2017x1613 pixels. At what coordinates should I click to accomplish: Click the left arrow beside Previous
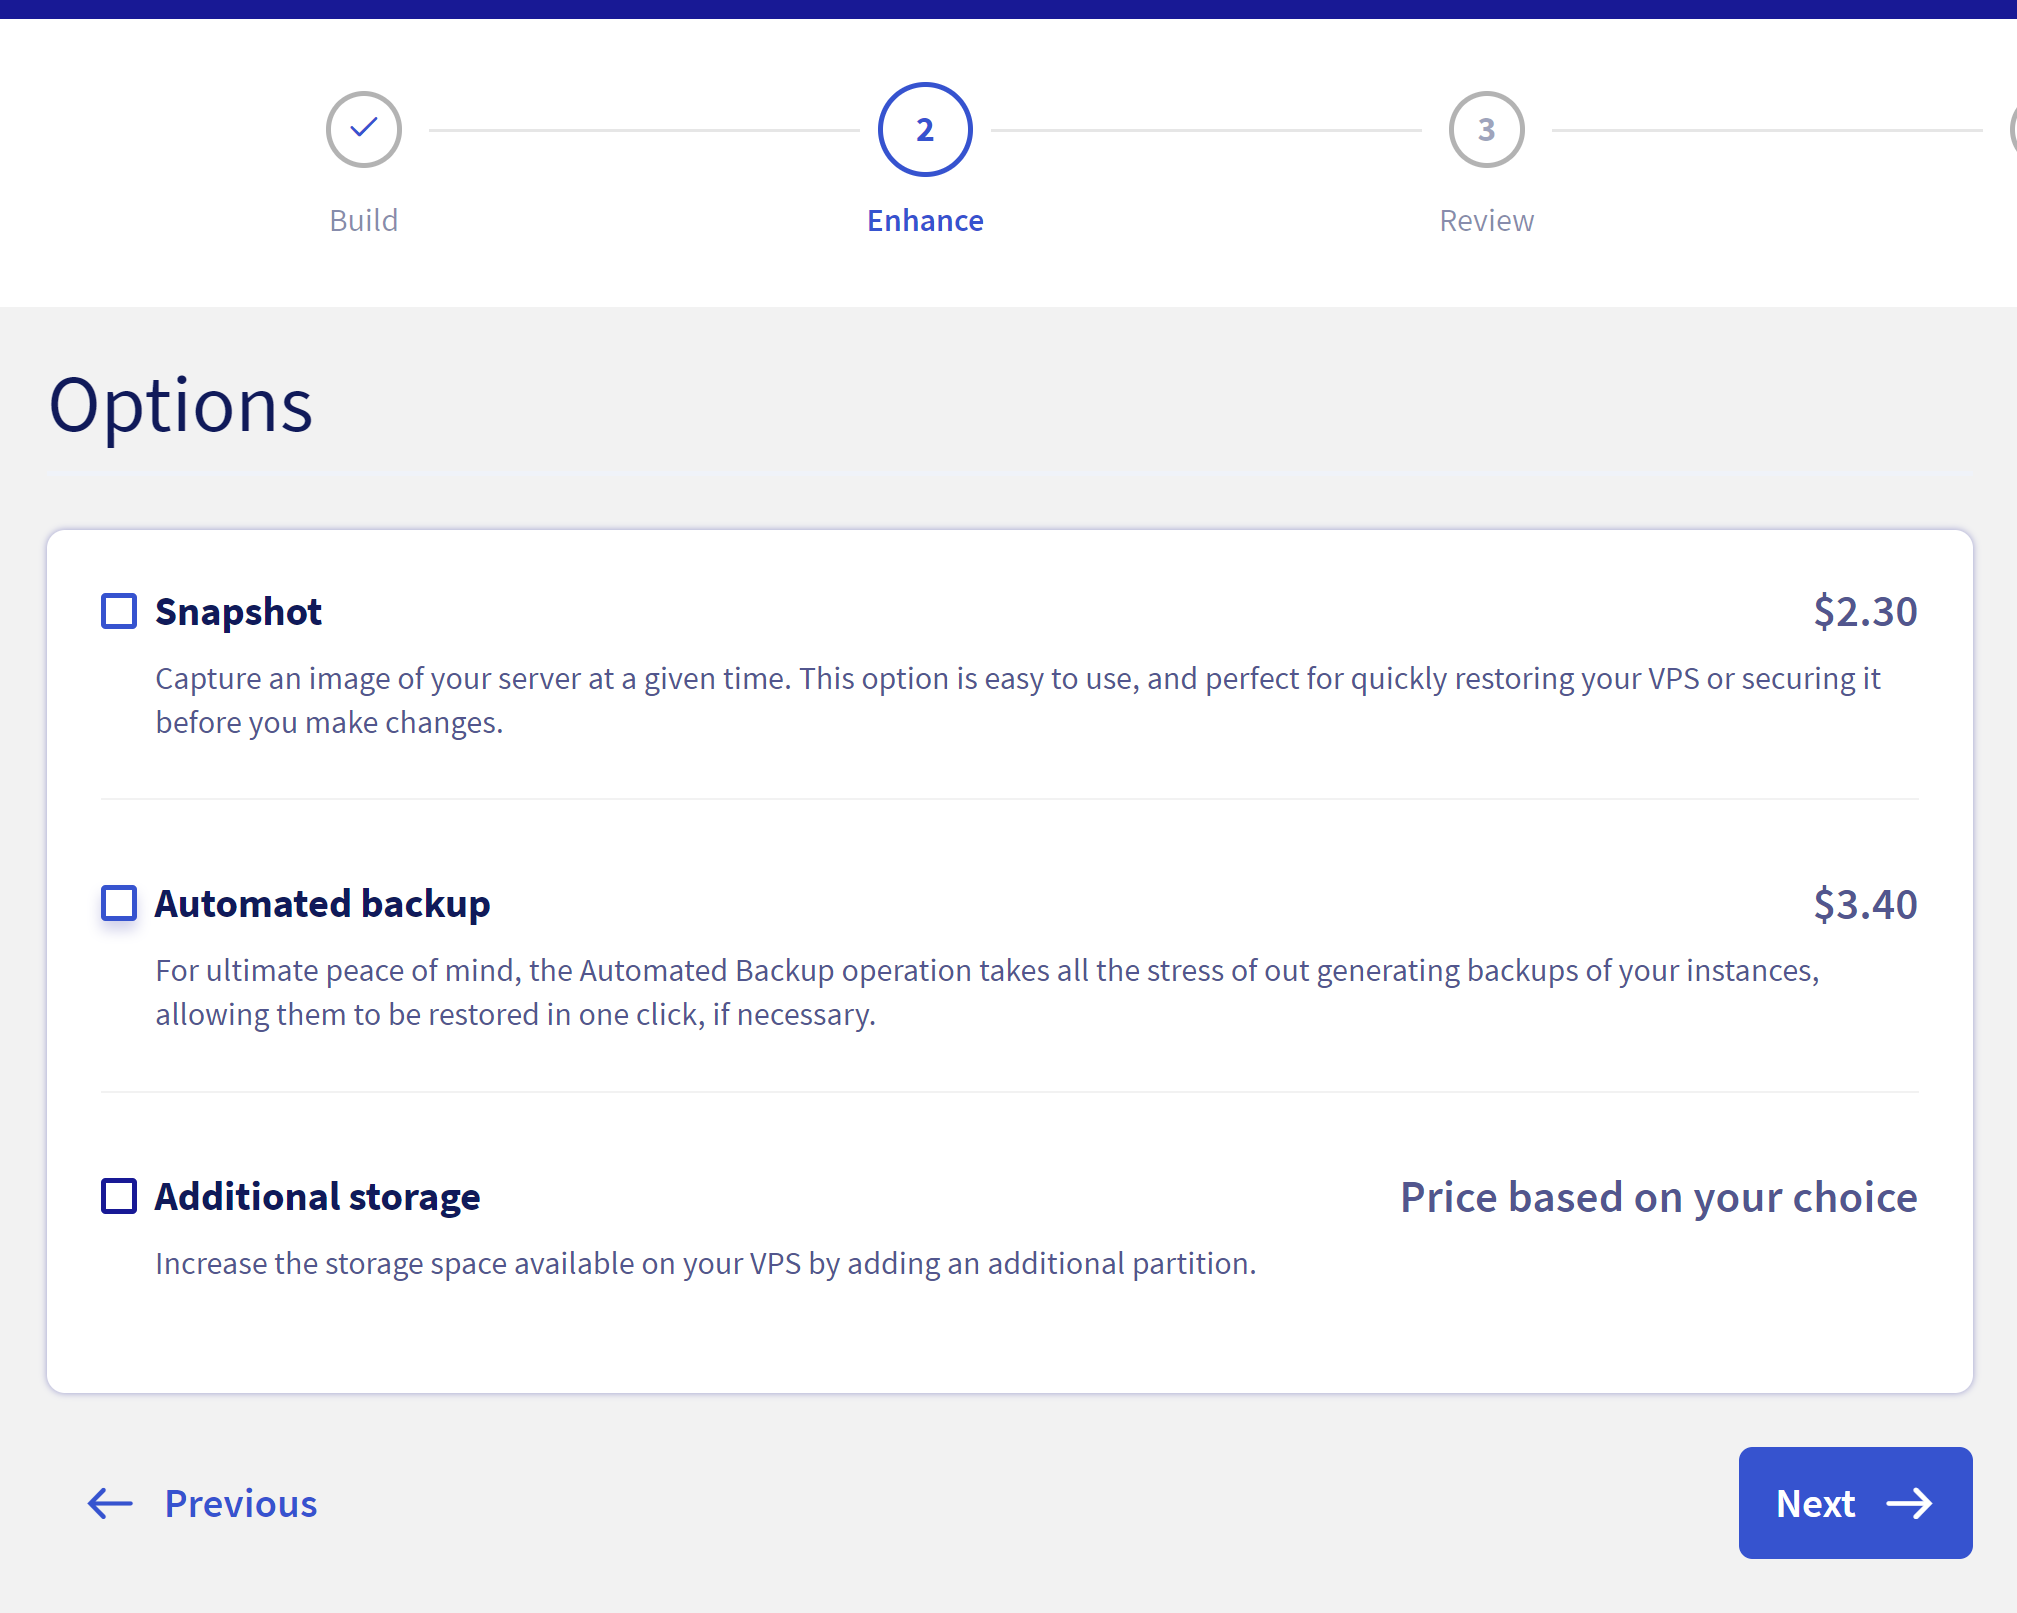coord(110,1503)
